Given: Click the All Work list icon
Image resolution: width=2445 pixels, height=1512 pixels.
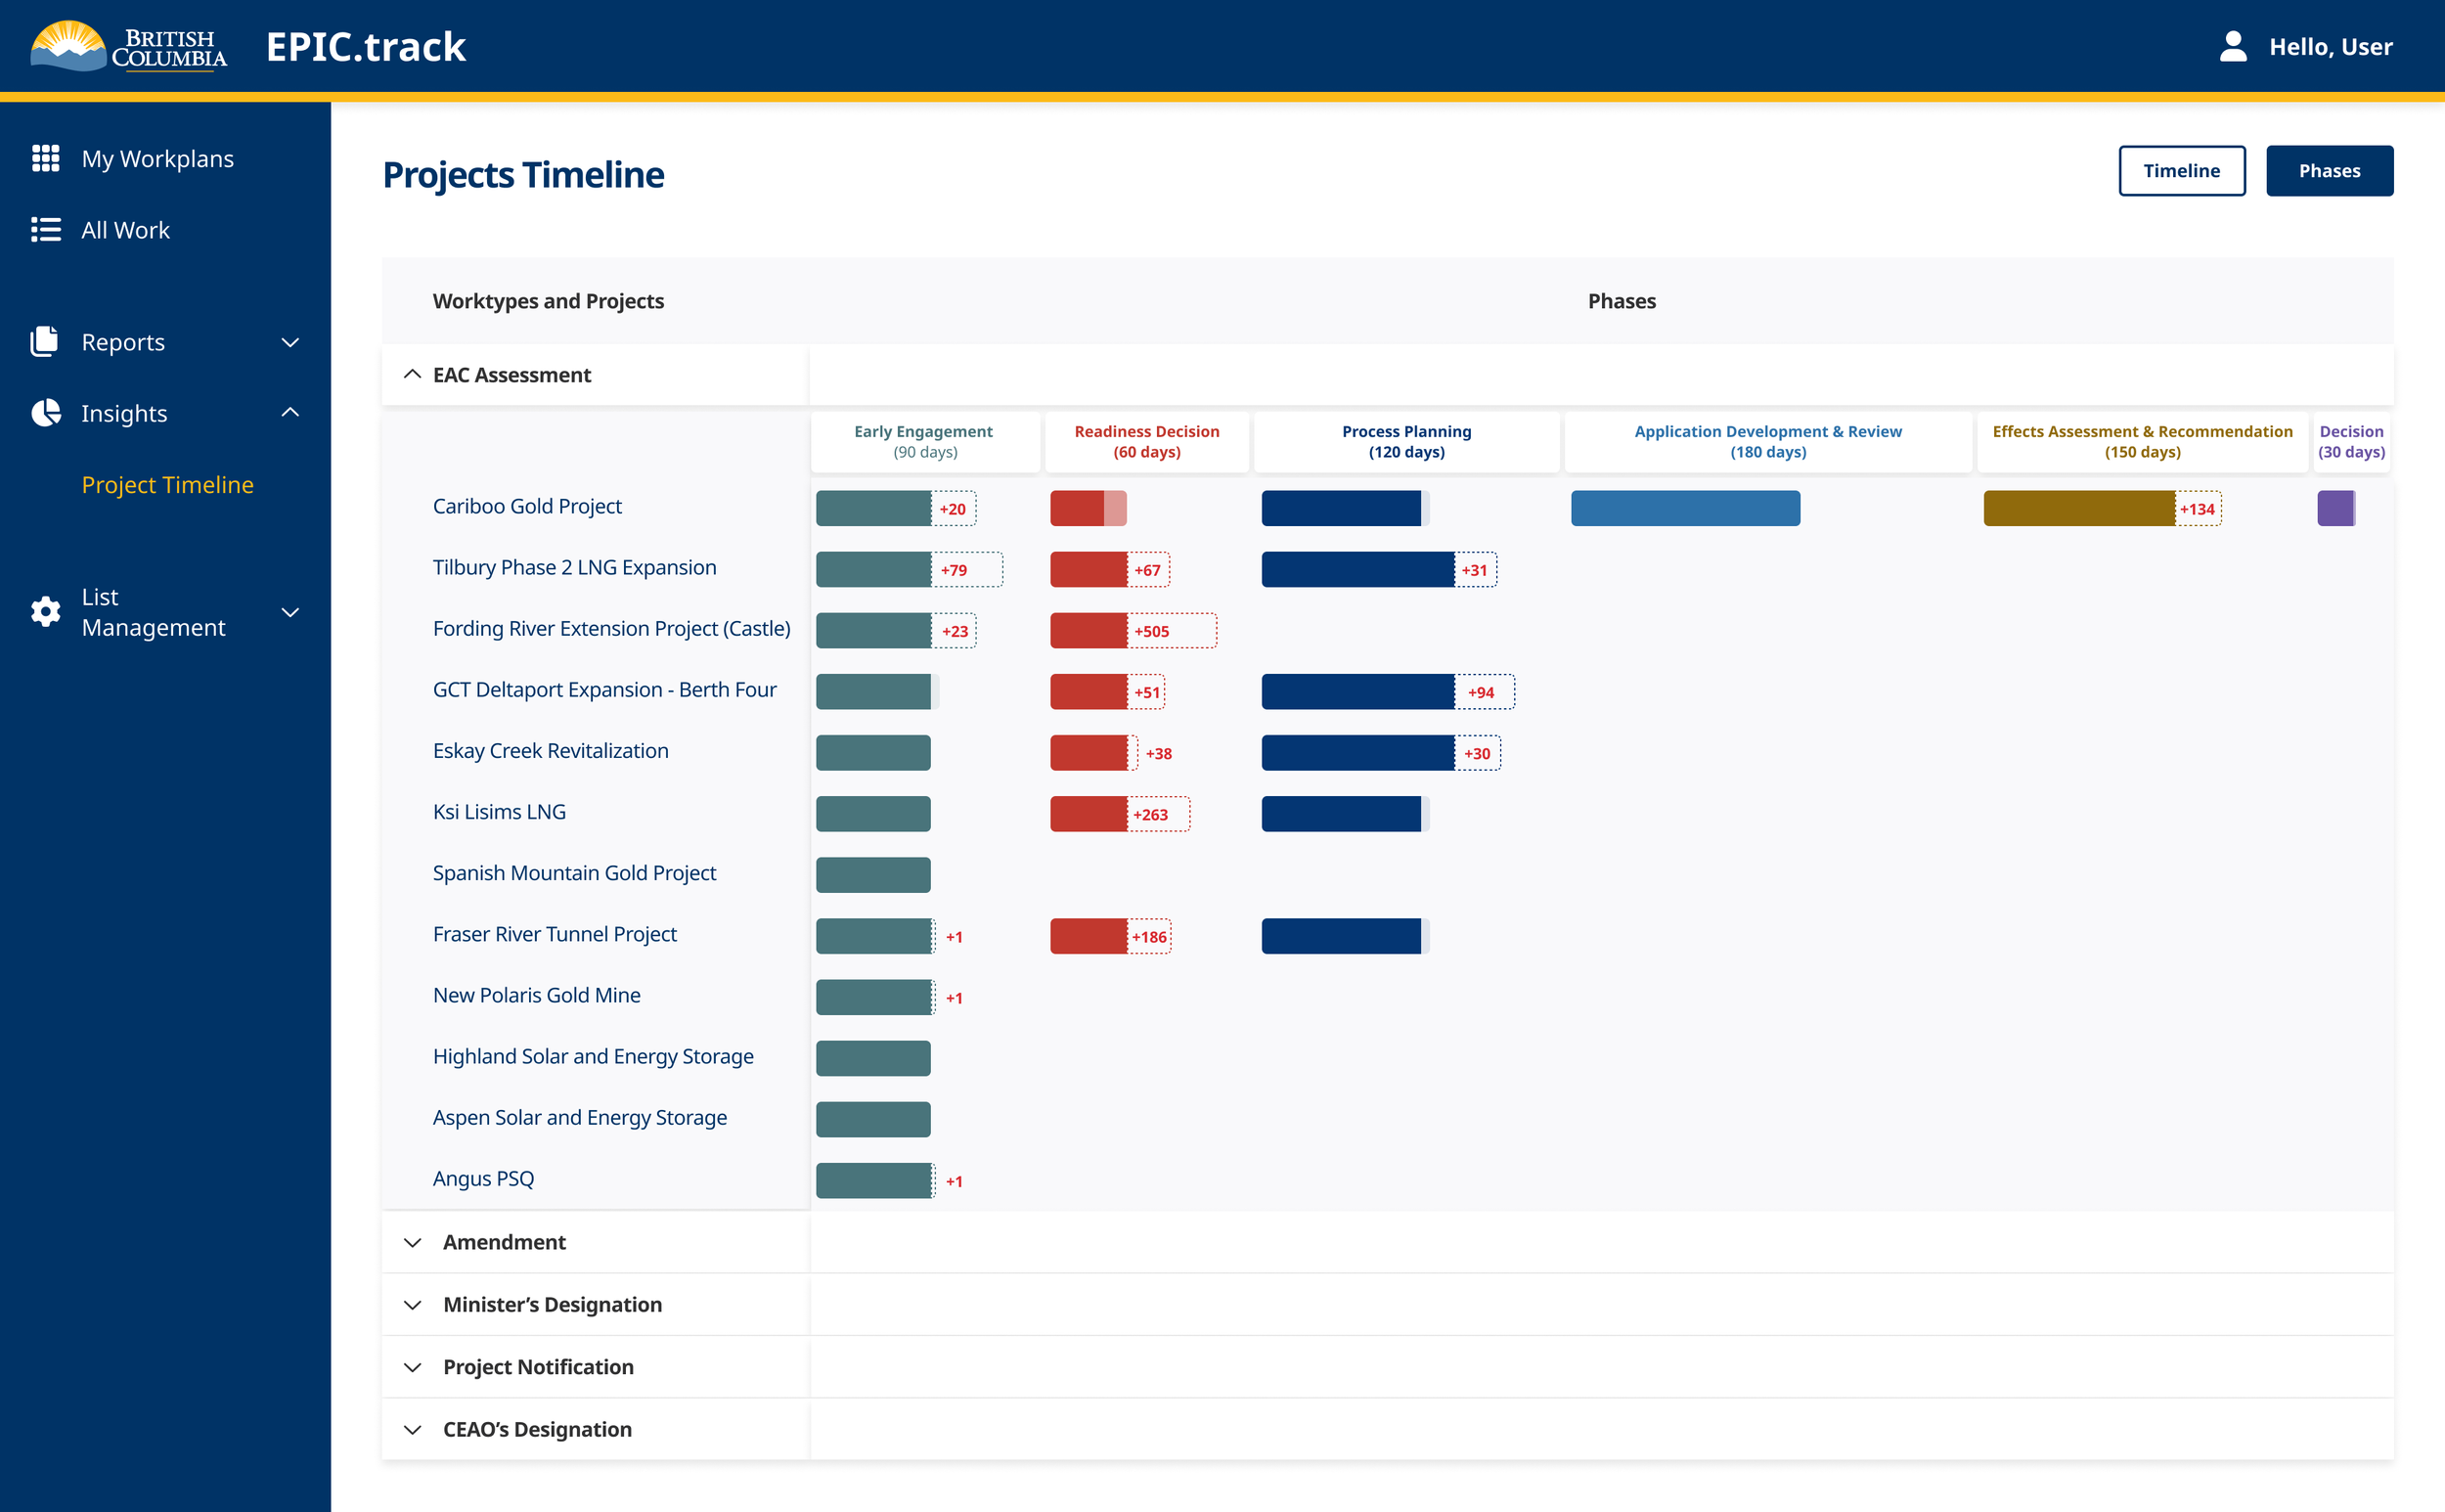Looking at the screenshot, I should point(46,229).
